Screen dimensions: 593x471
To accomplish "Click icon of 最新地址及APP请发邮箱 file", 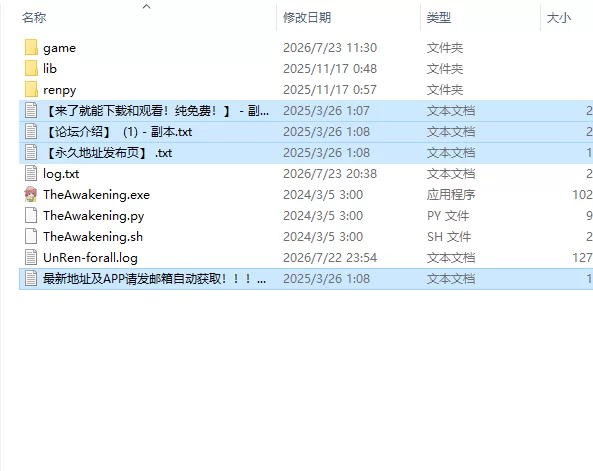I will coord(31,279).
